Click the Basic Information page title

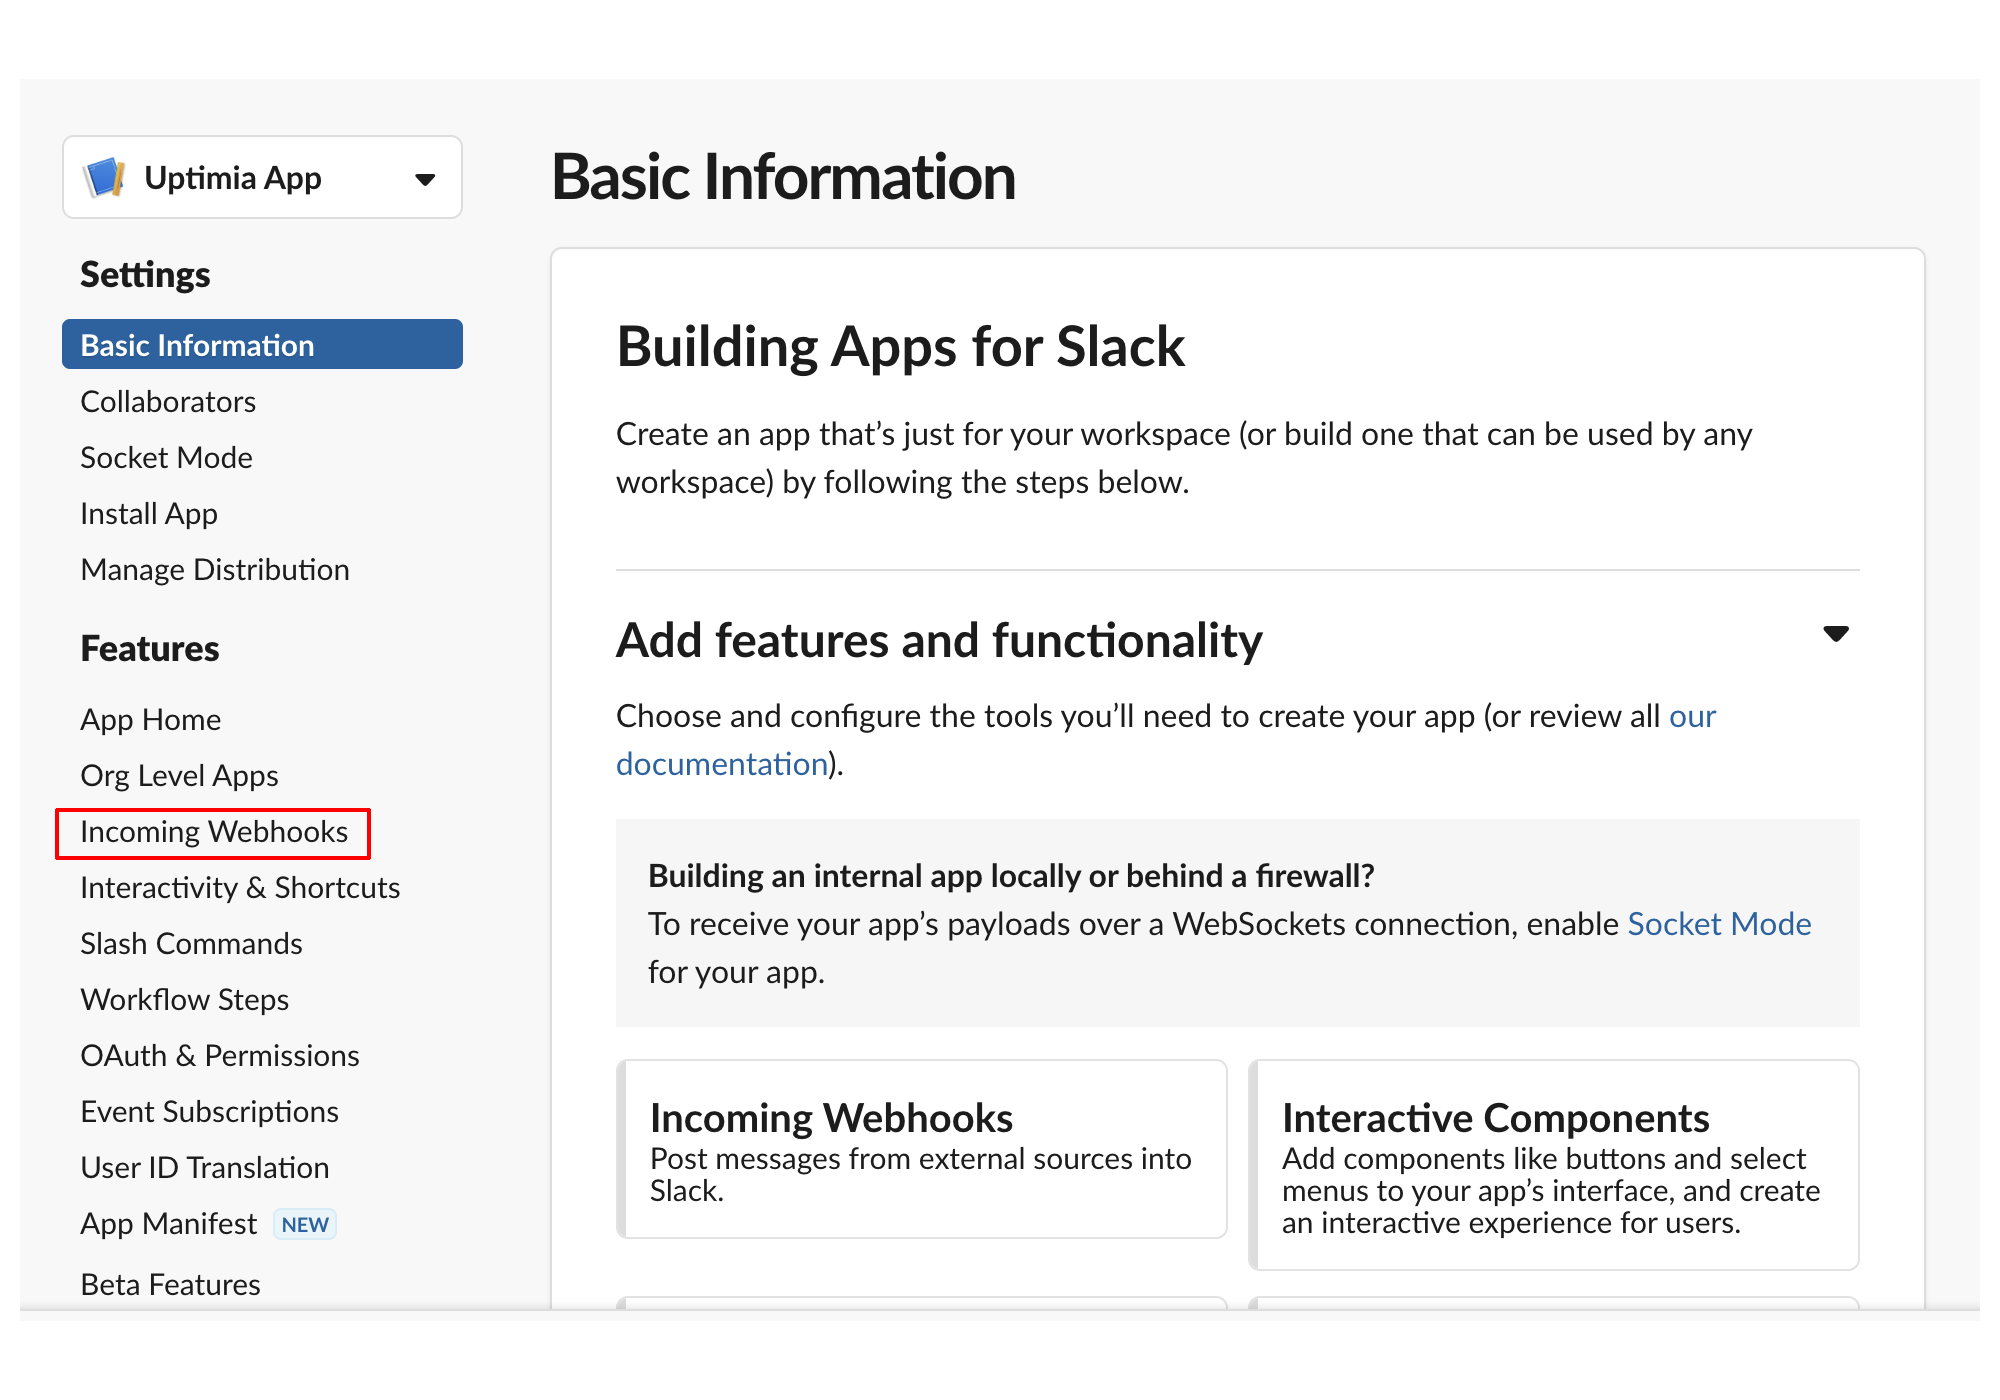pyautogui.click(x=784, y=177)
